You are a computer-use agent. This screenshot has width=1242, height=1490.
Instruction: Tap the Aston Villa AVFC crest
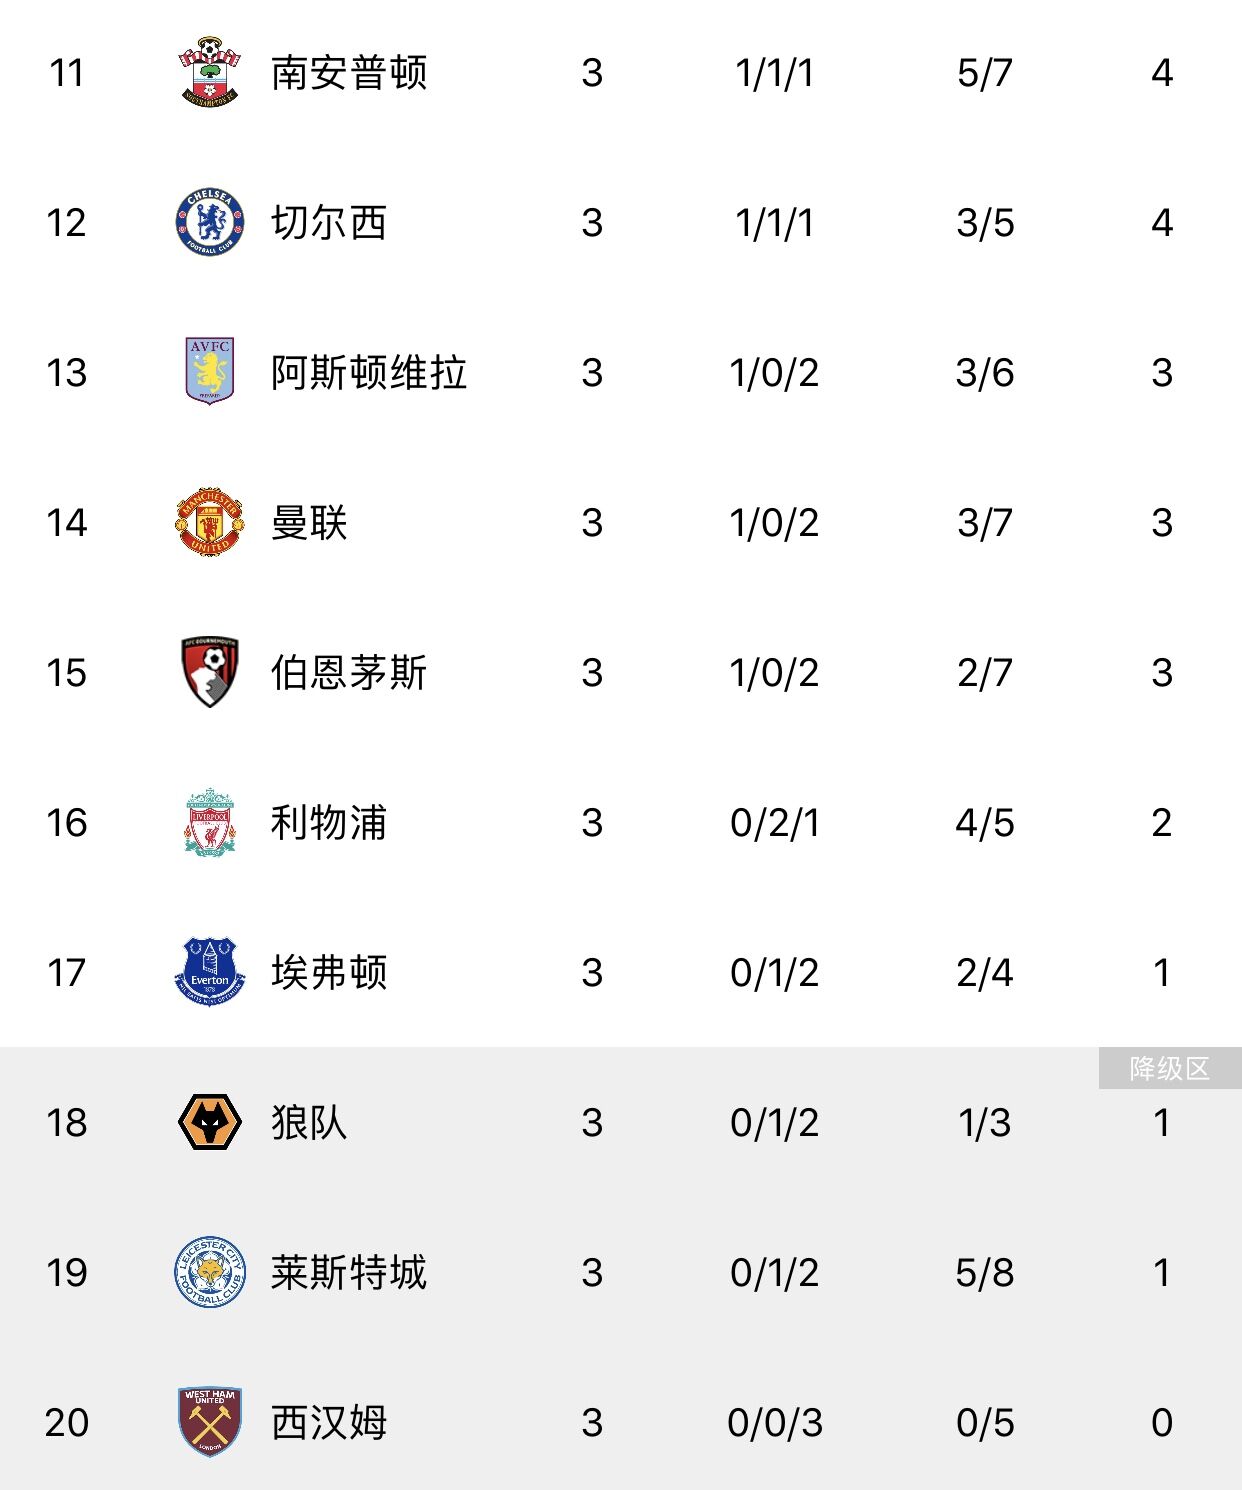[x=209, y=371]
